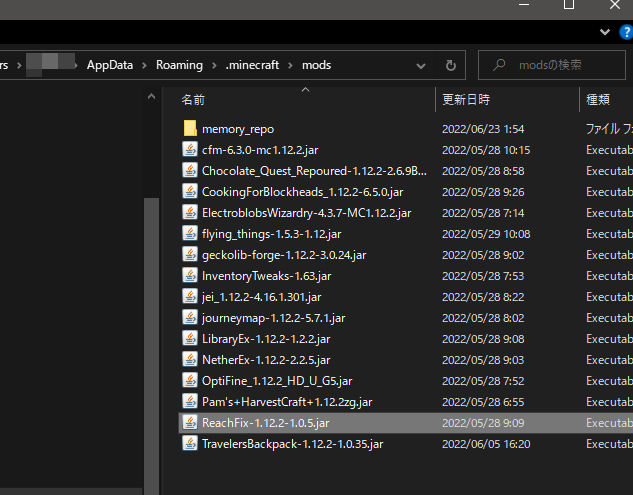
Task: Sort files by the 更新日時 column header
Action: [466, 99]
